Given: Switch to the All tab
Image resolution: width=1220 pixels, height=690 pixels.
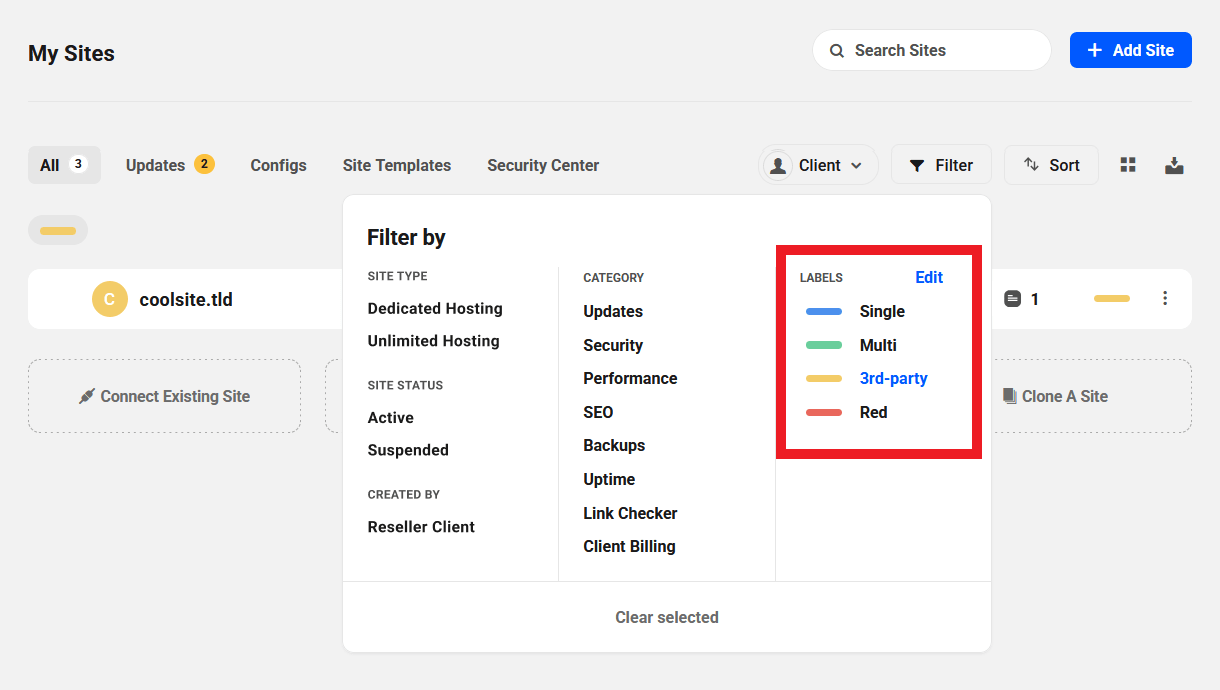Looking at the screenshot, I should tap(64, 165).
